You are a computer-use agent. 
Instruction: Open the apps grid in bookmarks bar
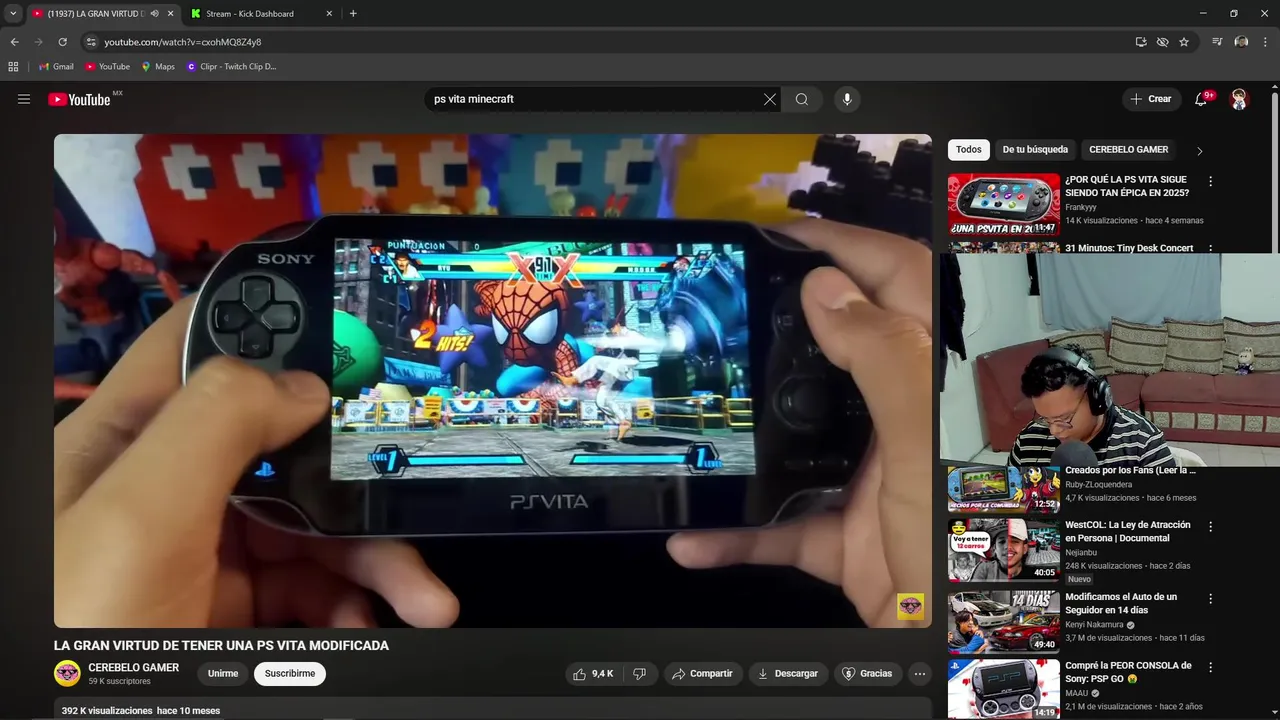(x=13, y=67)
